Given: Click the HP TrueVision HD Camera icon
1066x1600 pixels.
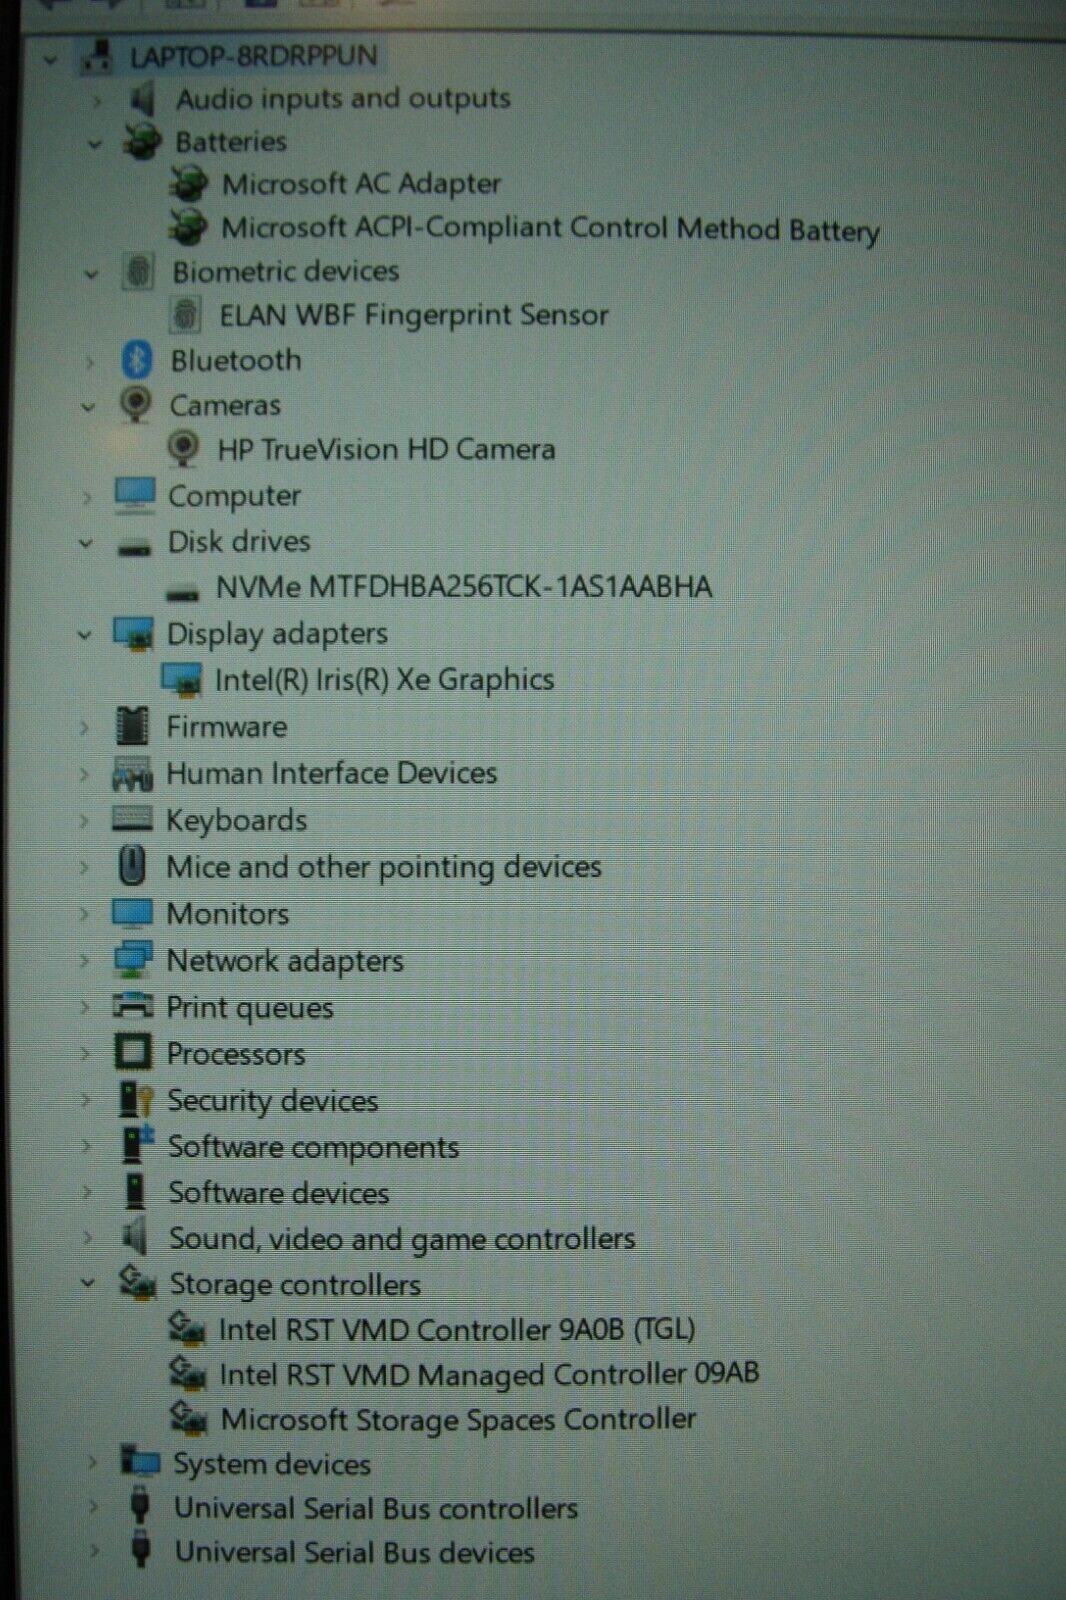Looking at the screenshot, I should [183, 449].
